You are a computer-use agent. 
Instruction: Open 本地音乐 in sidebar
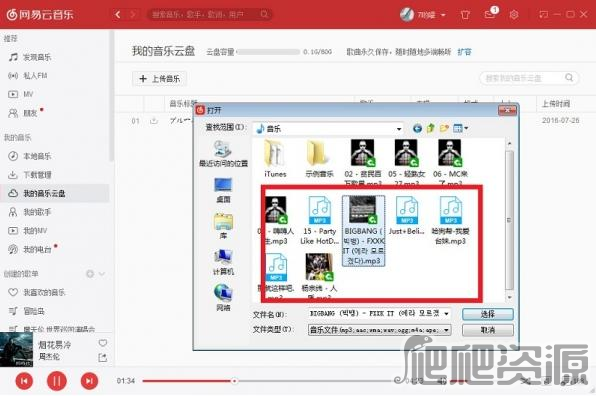(x=30, y=156)
